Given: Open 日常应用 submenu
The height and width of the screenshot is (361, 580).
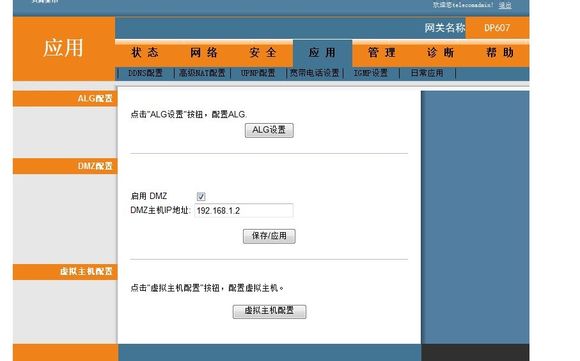Looking at the screenshot, I should click(x=427, y=73).
